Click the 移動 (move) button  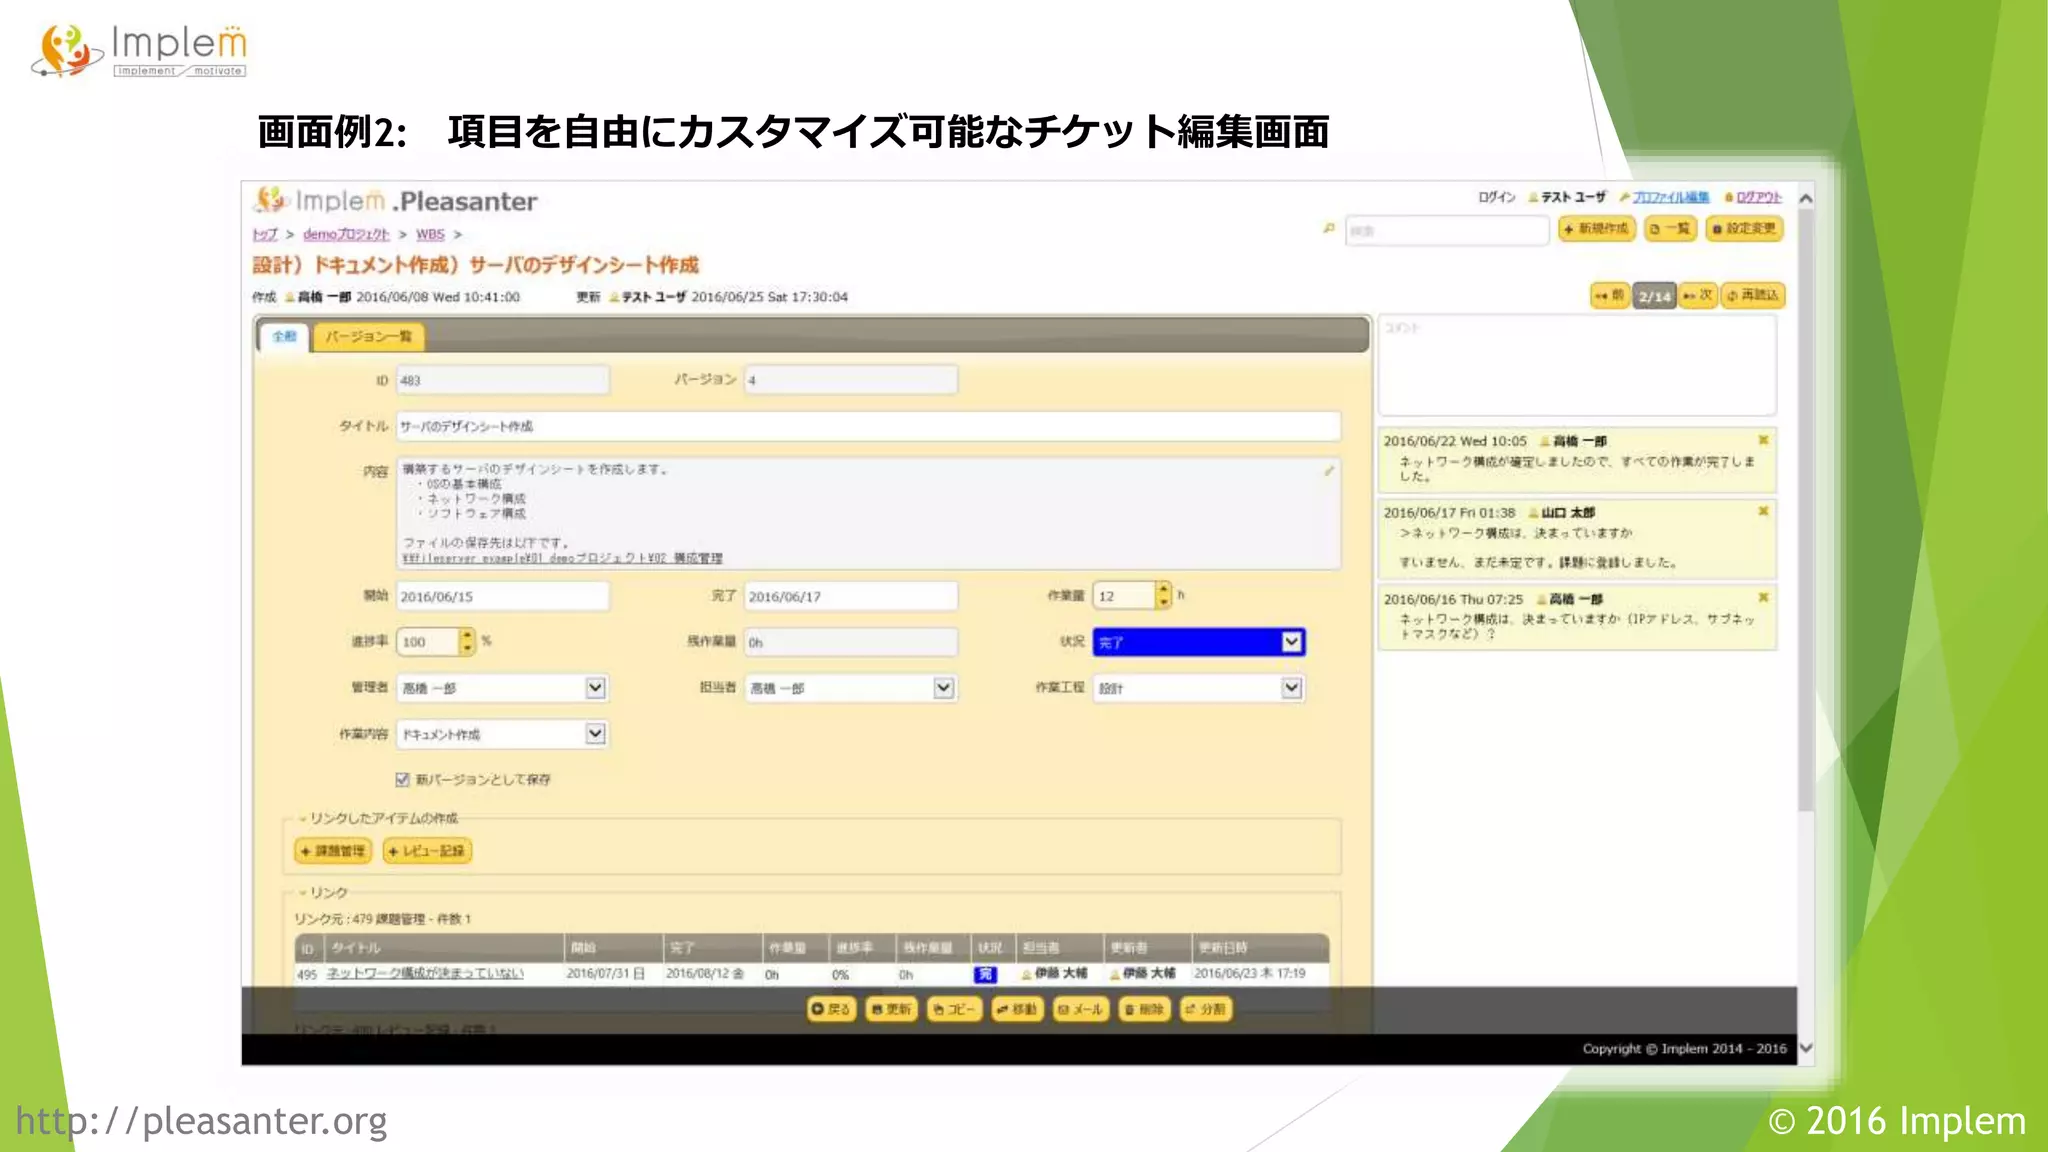point(1017,1009)
